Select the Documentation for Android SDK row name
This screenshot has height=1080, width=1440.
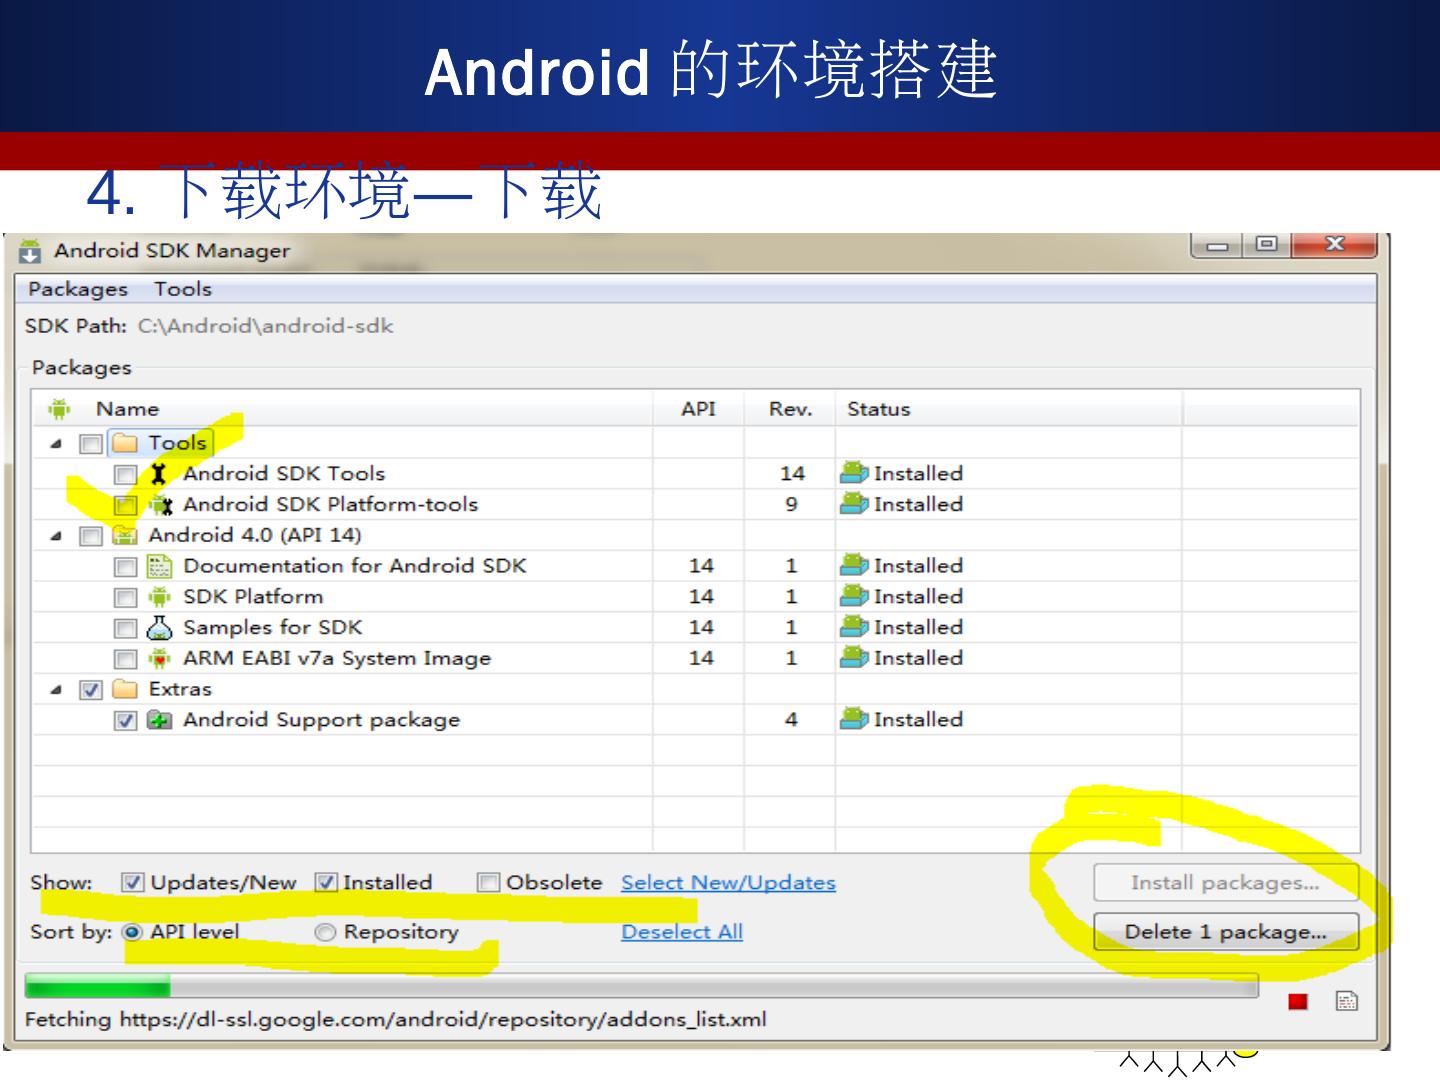(x=354, y=566)
